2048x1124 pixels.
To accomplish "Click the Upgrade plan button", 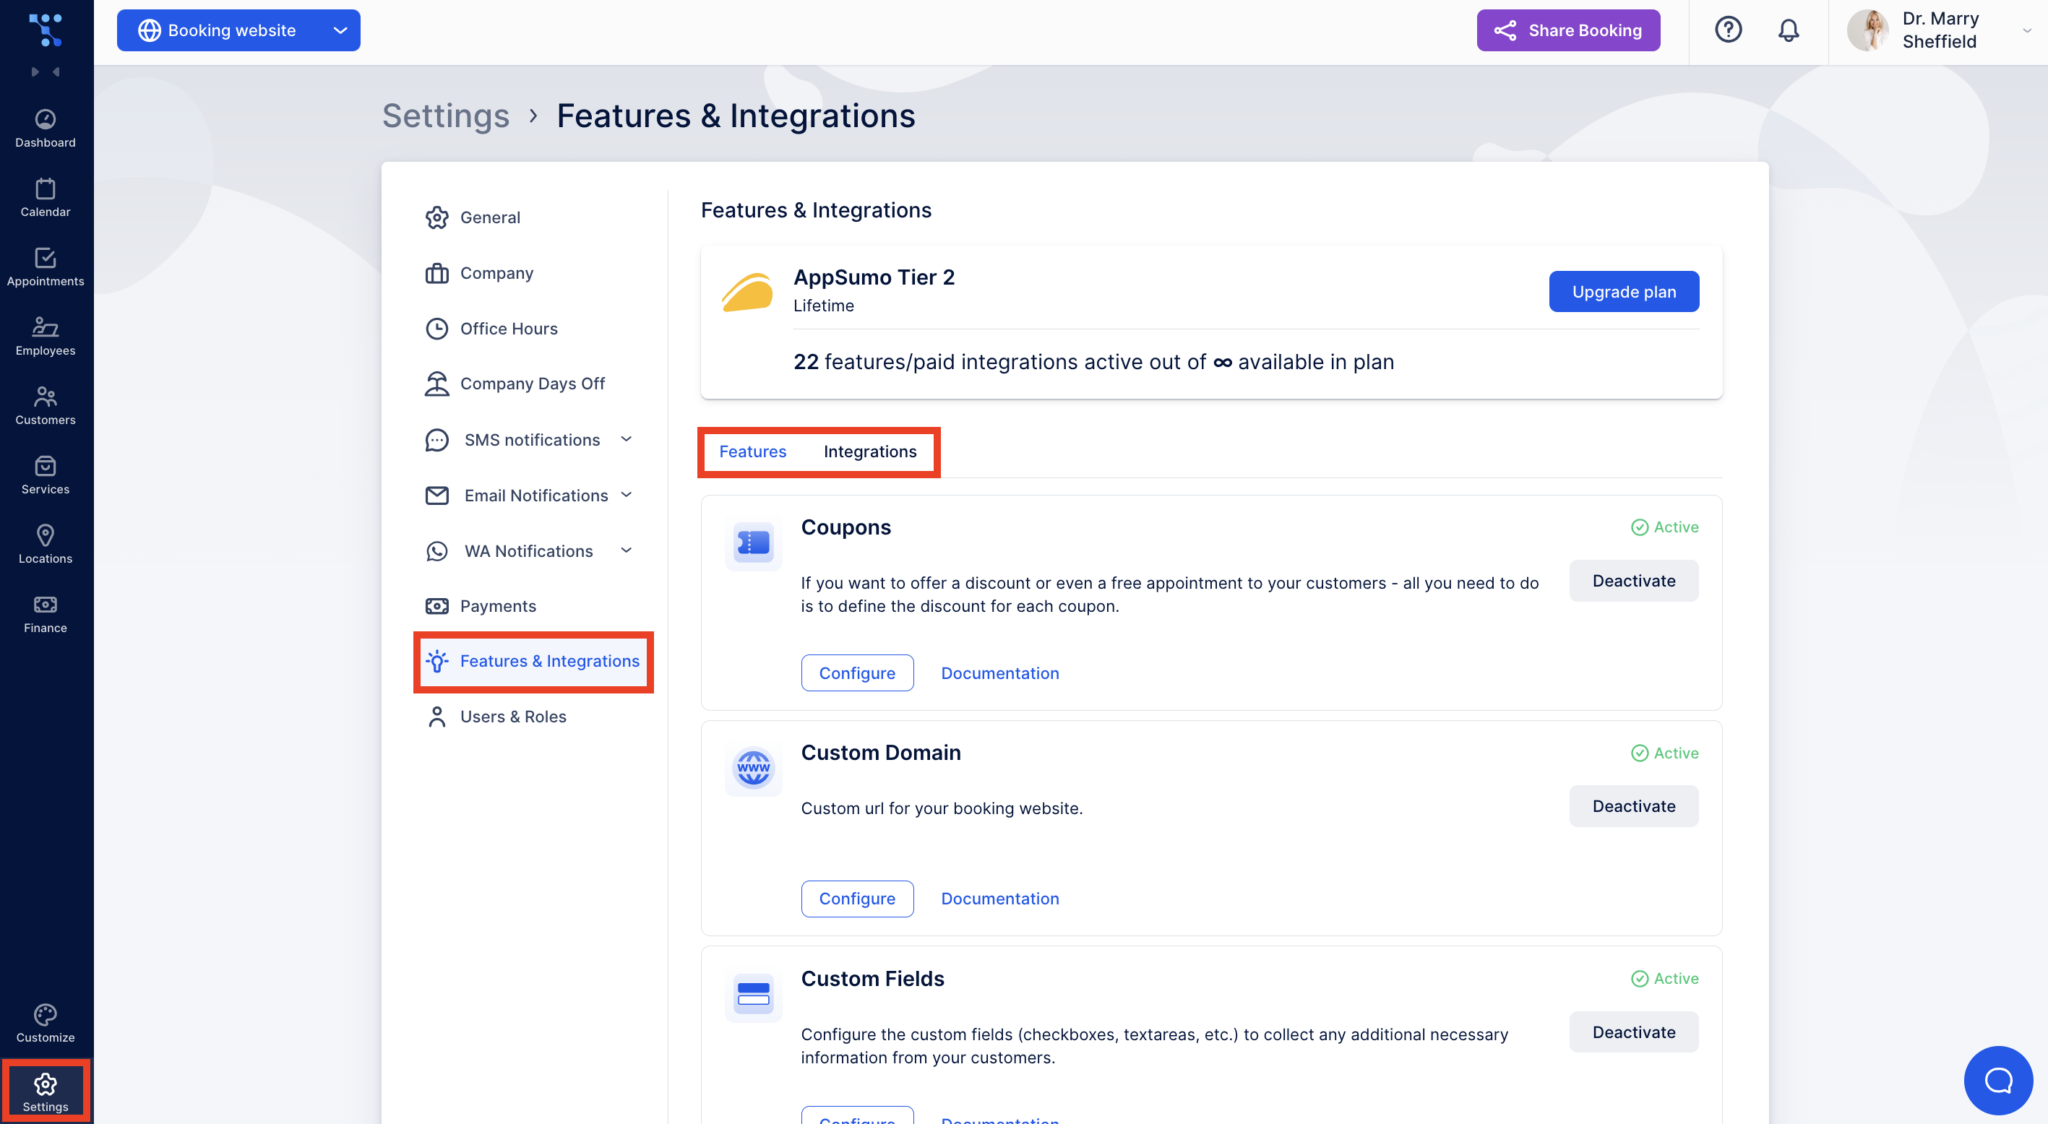I will pos(1623,291).
